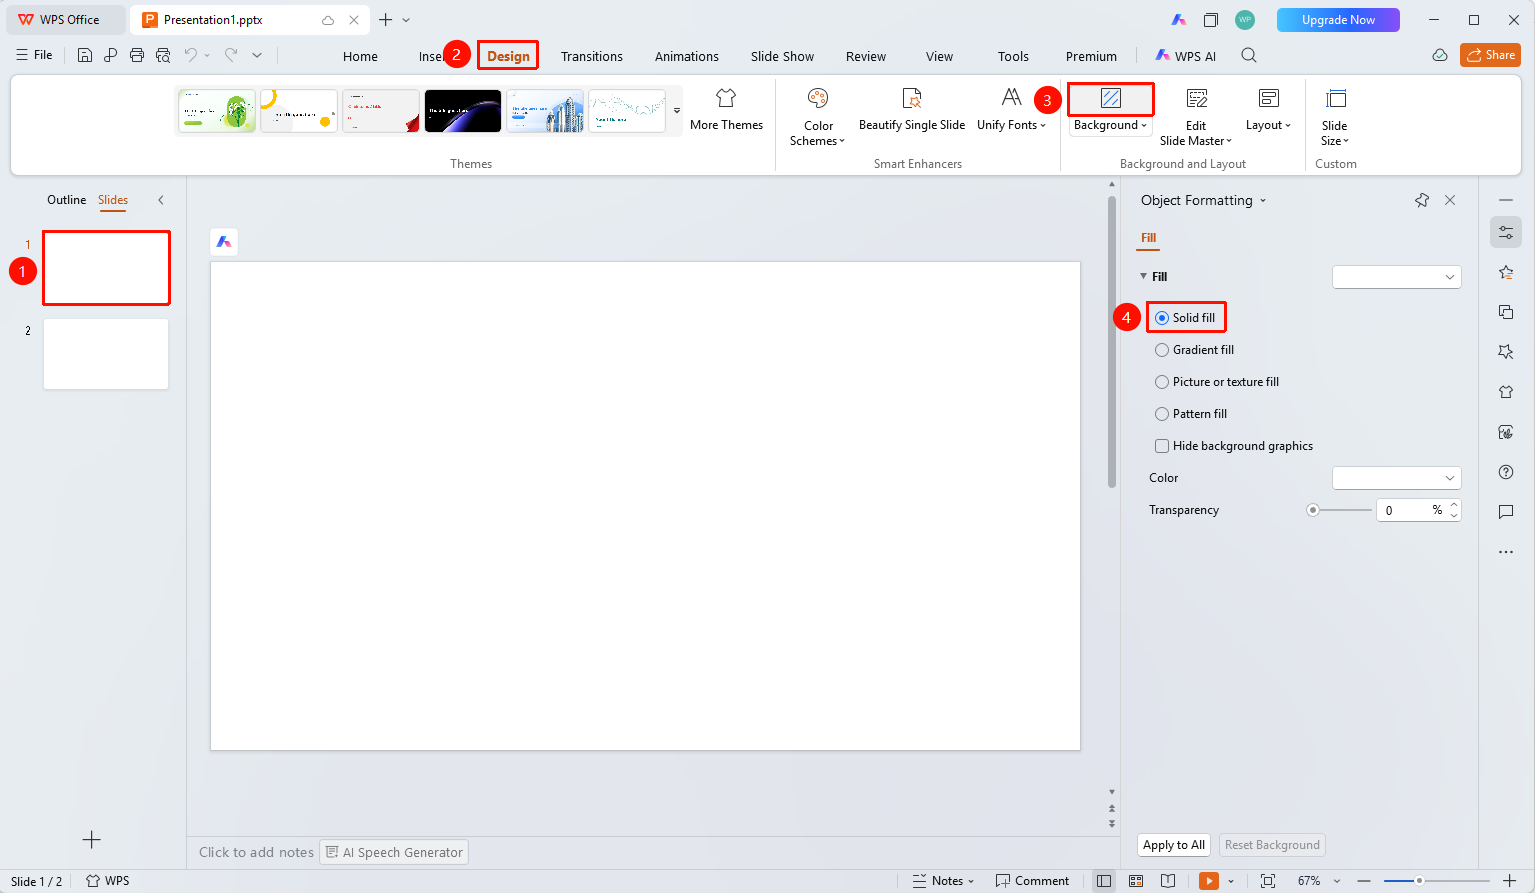Click Edit Slide Master icon
1535x893 pixels.
[1196, 98]
